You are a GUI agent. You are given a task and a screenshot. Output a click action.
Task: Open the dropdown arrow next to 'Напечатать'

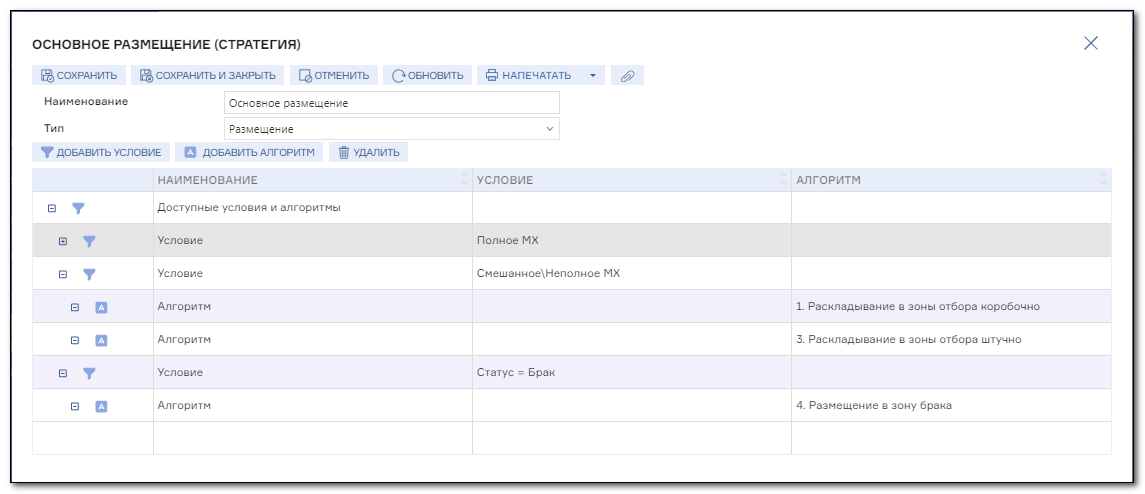[592, 75]
